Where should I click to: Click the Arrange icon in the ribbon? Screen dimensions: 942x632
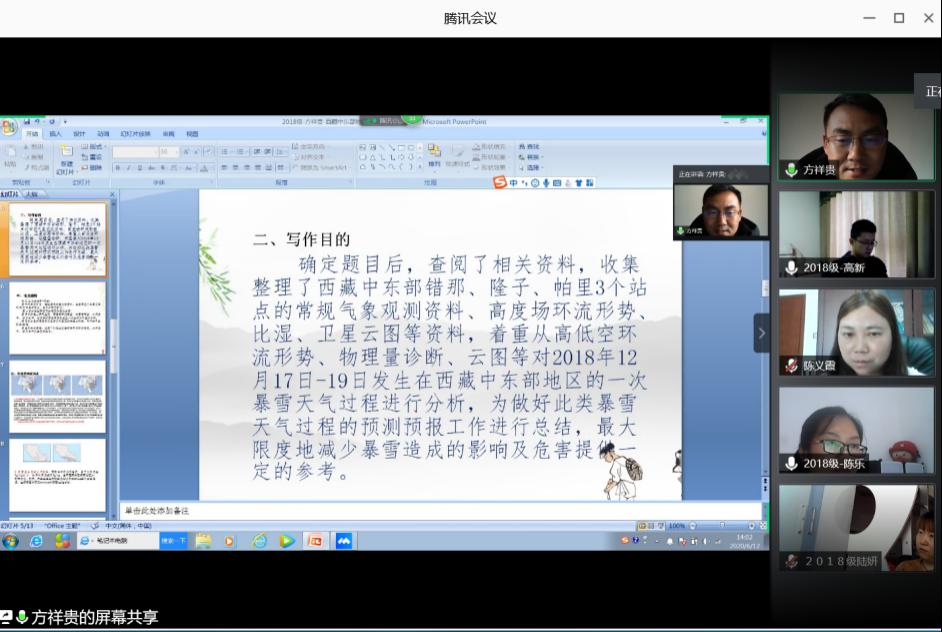click(434, 153)
